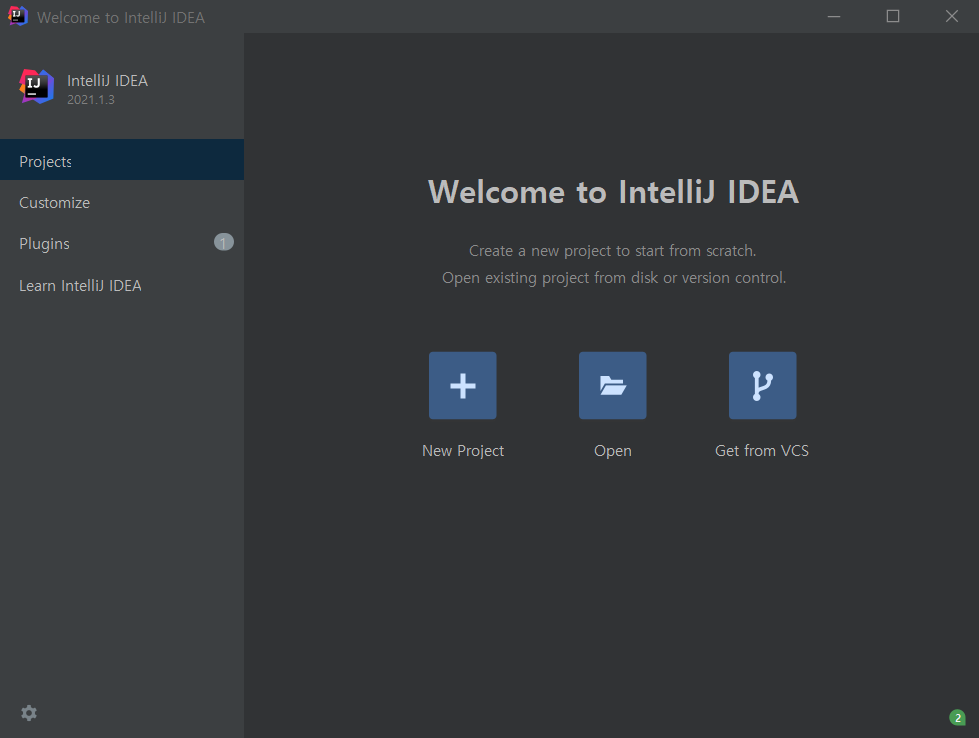Click the IntelliJ icon in the title bar

[x=17, y=16]
